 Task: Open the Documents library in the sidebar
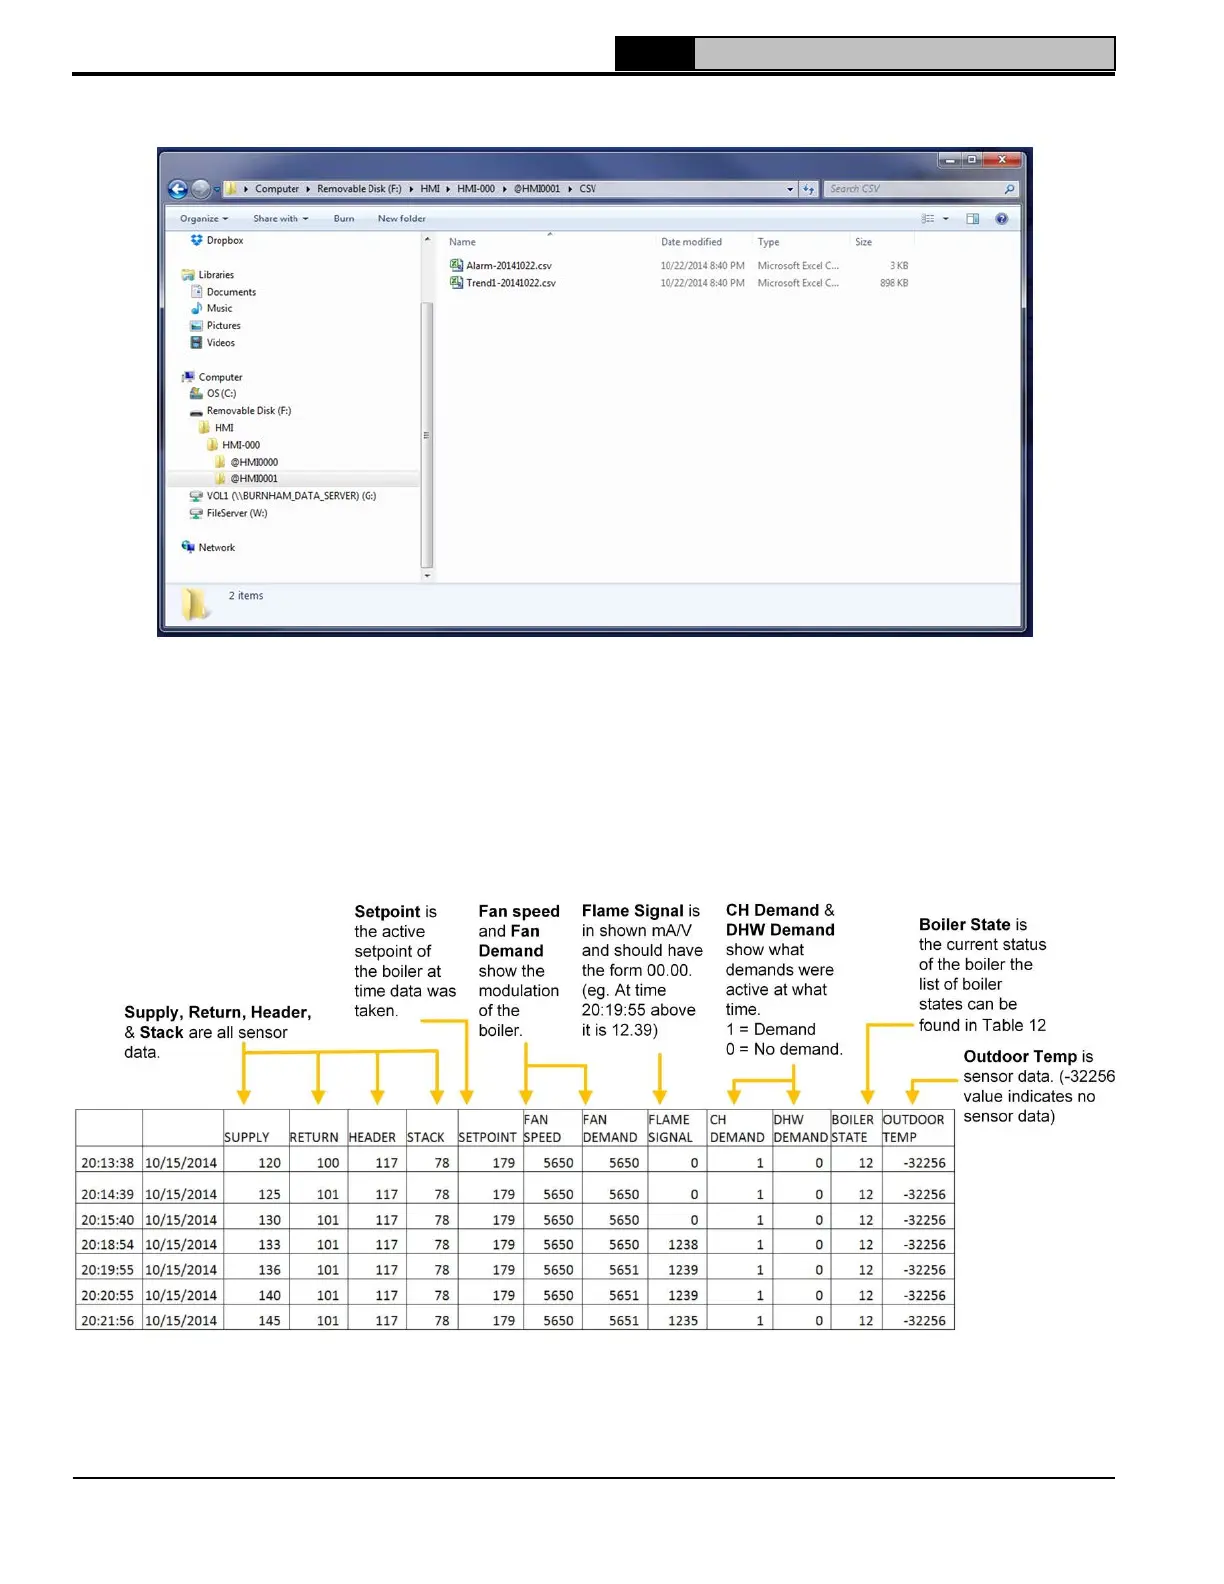point(231,292)
